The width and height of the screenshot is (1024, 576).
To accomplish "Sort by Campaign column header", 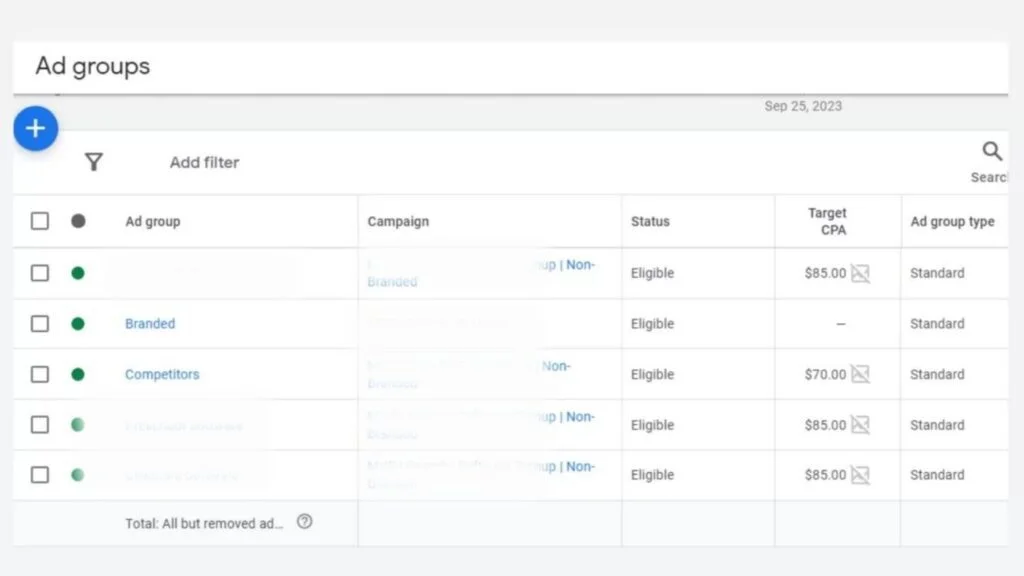I will [x=398, y=221].
